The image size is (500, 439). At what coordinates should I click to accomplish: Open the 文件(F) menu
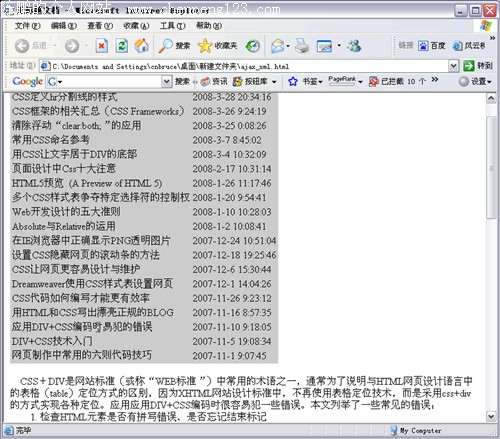pyautogui.click(x=27, y=26)
